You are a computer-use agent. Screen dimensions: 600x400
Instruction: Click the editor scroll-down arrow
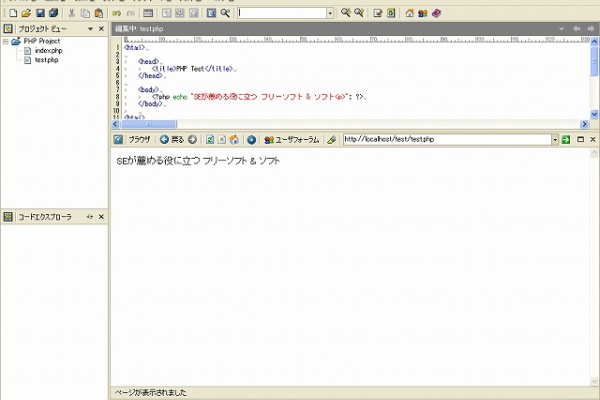[x=594, y=114]
